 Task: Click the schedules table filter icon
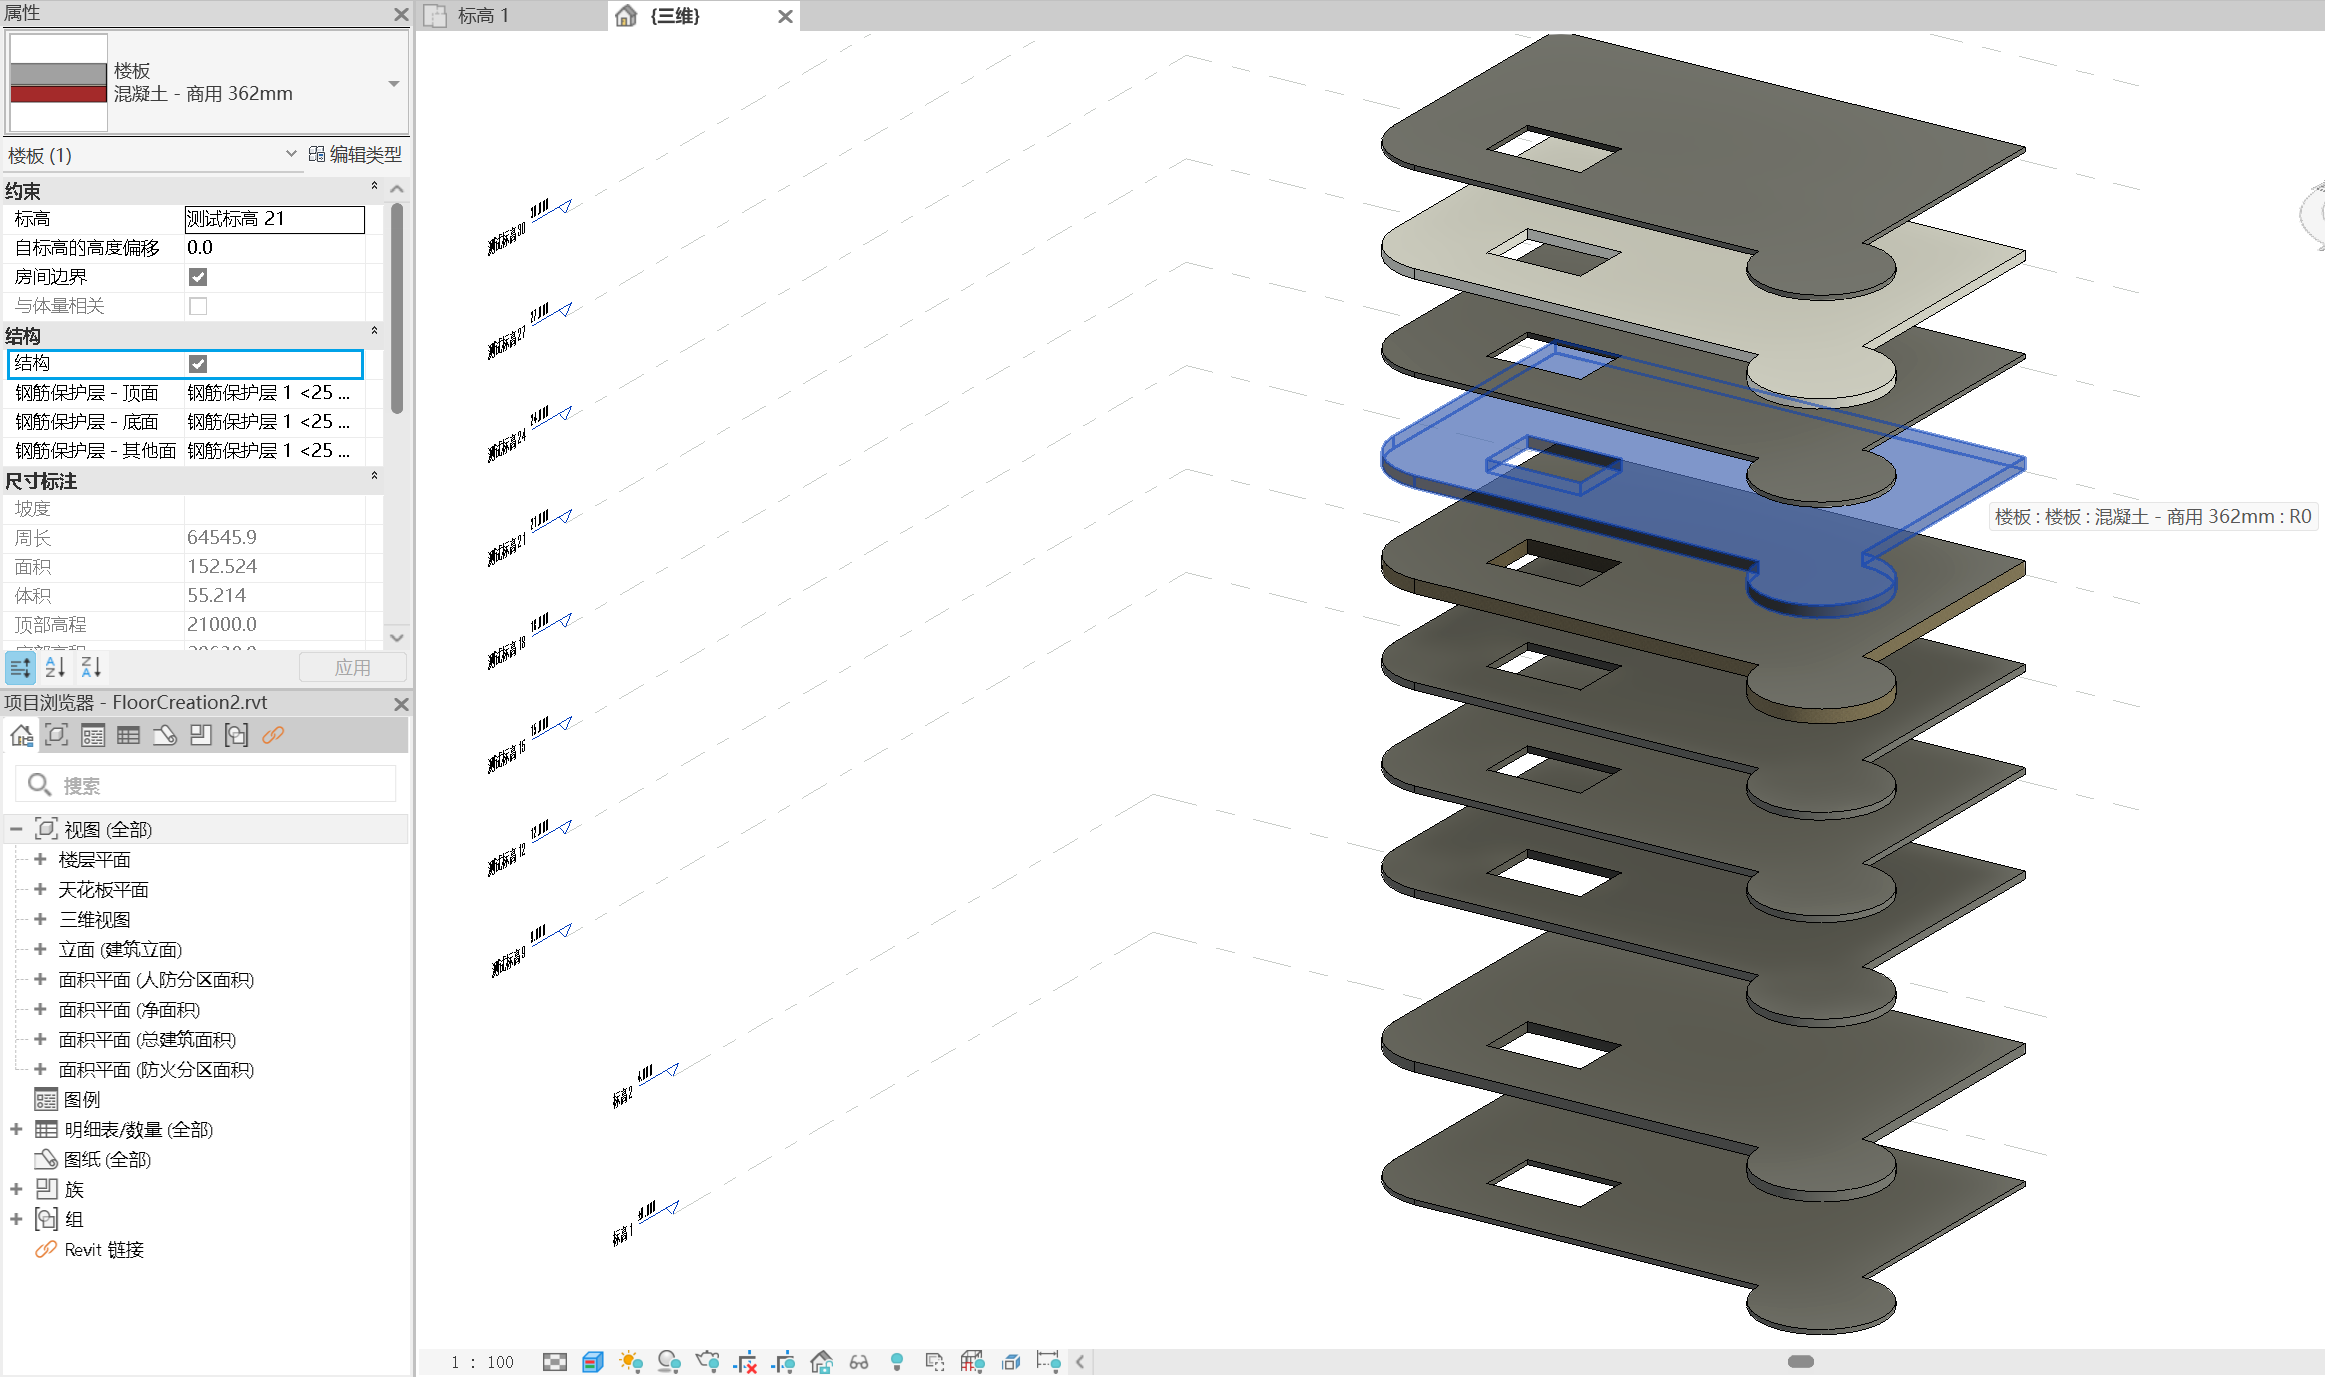(129, 736)
